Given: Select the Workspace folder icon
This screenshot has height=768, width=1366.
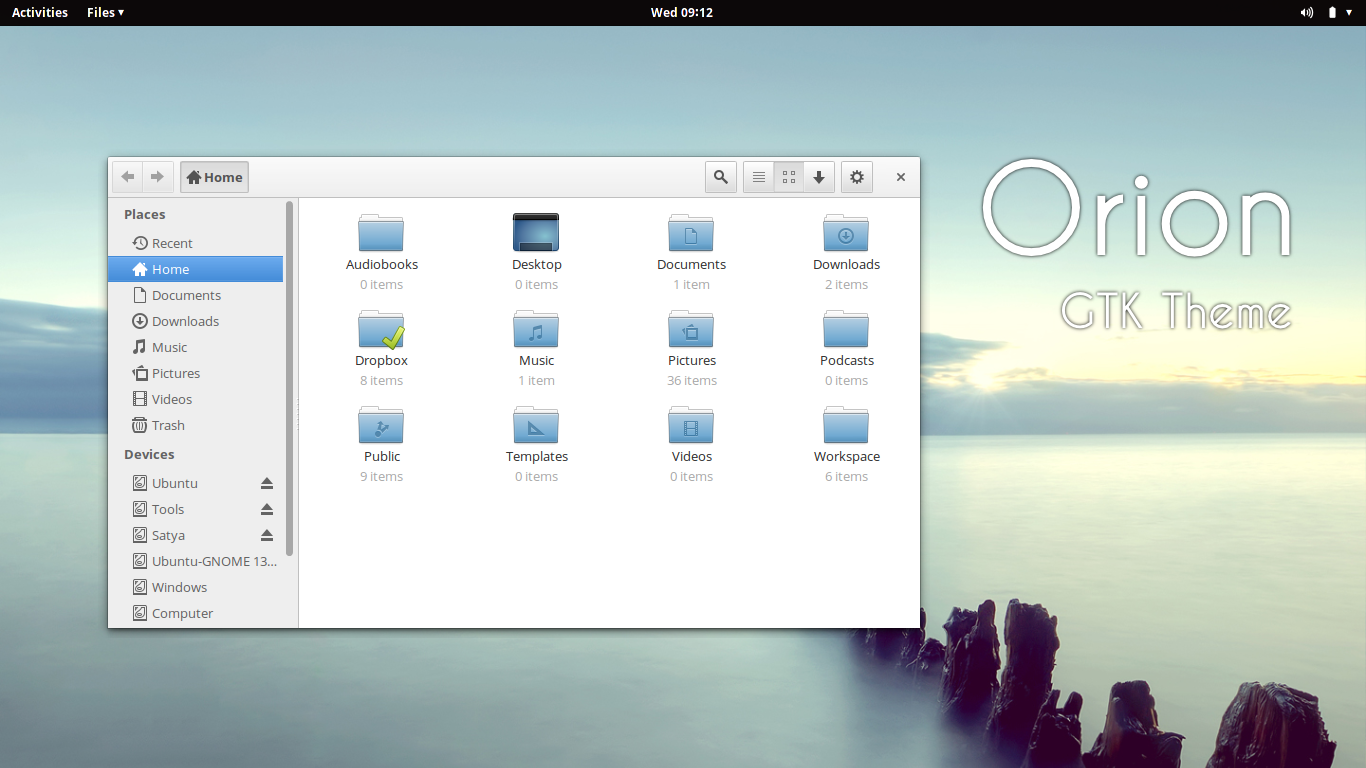Looking at the screenshot, I should 846,424.
